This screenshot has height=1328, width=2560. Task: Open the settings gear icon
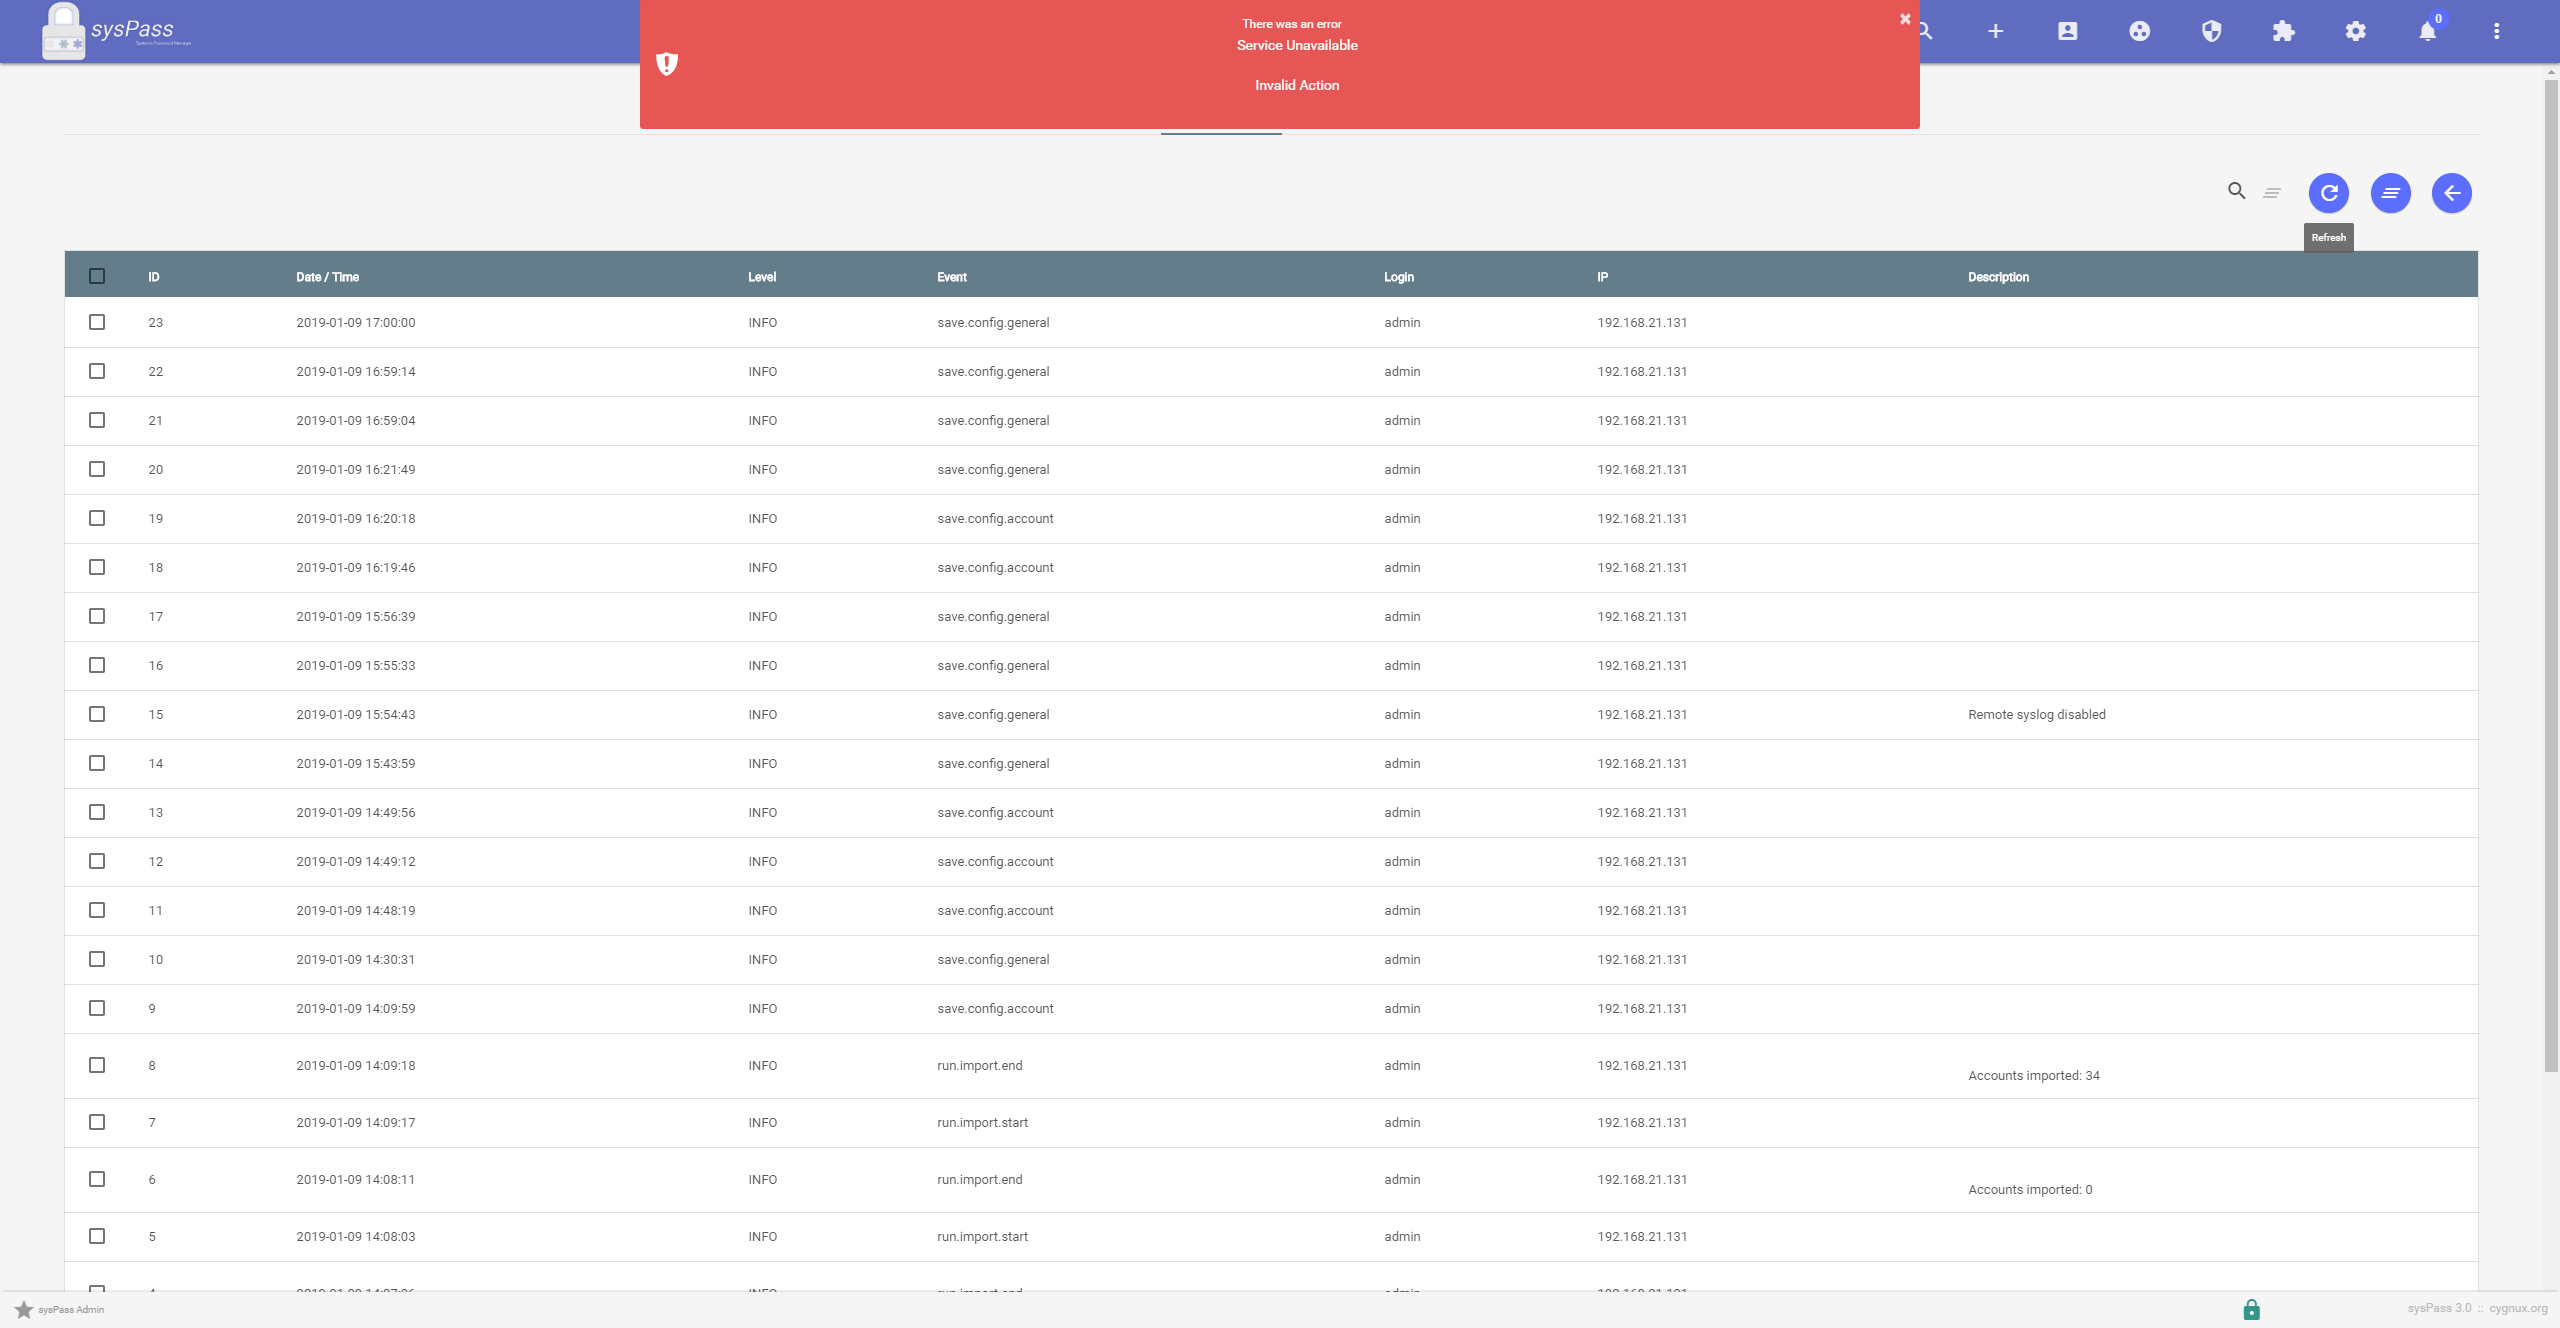coord(2355,31)
